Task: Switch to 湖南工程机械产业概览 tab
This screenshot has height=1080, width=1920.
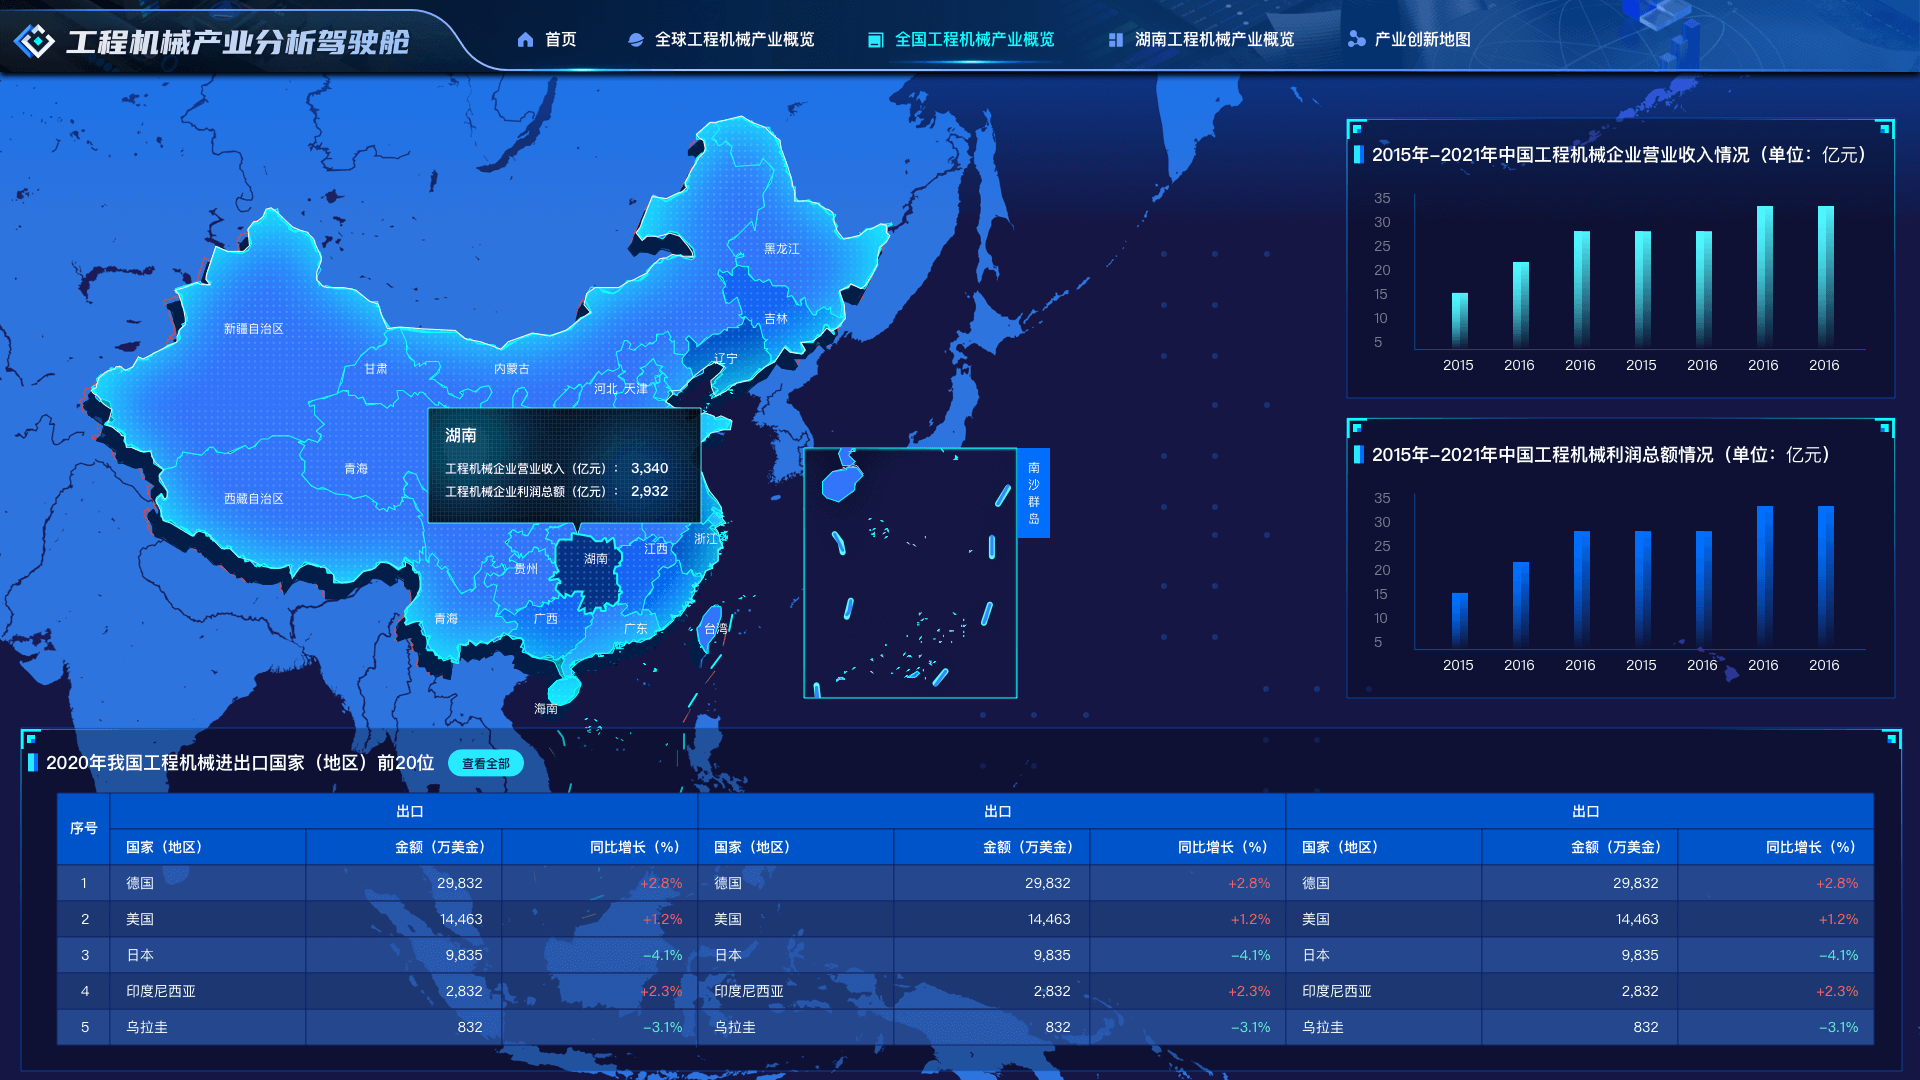Action: (1214, 40)
